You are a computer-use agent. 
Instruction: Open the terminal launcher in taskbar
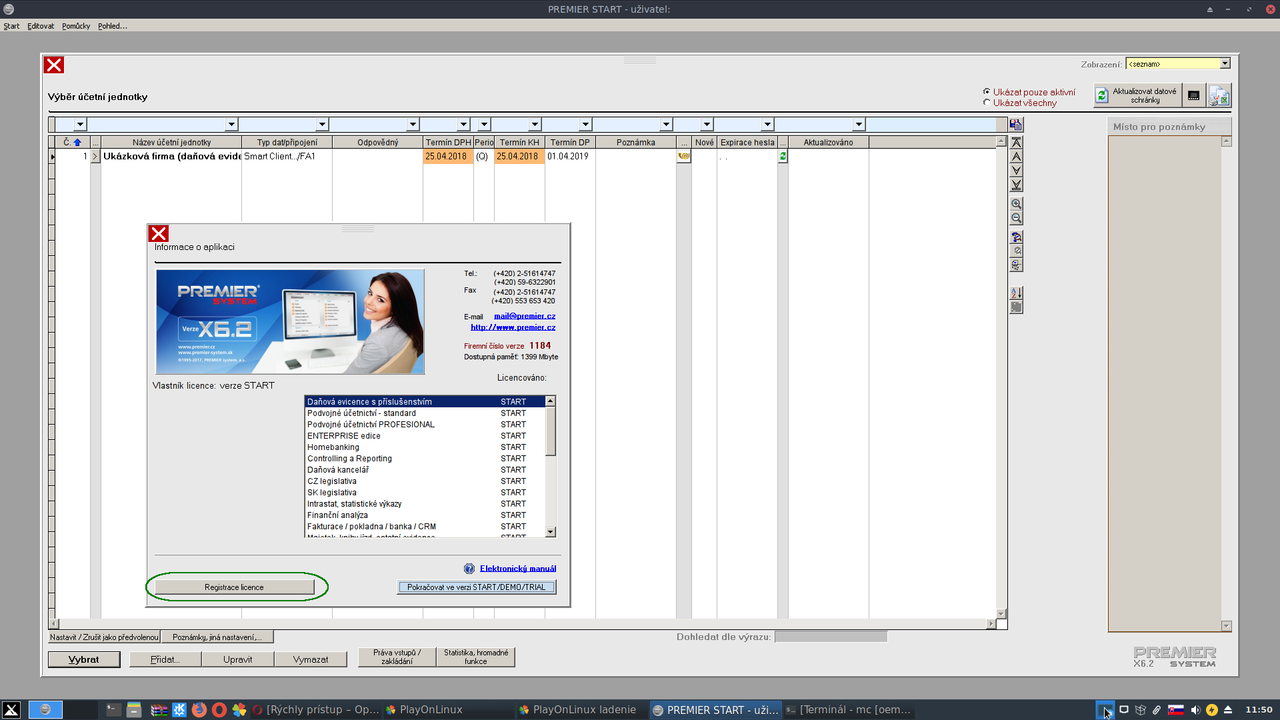click(x=114, y=710)
